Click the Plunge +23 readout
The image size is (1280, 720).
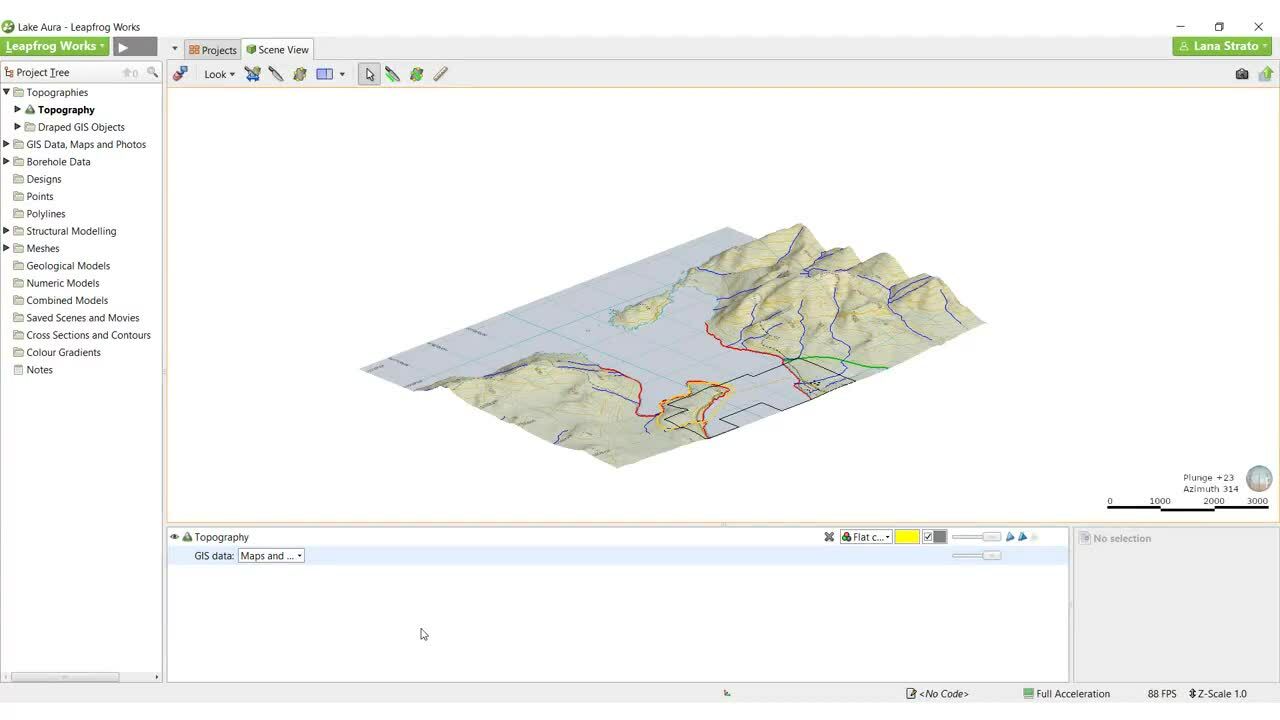click(x=1208, y=478)
